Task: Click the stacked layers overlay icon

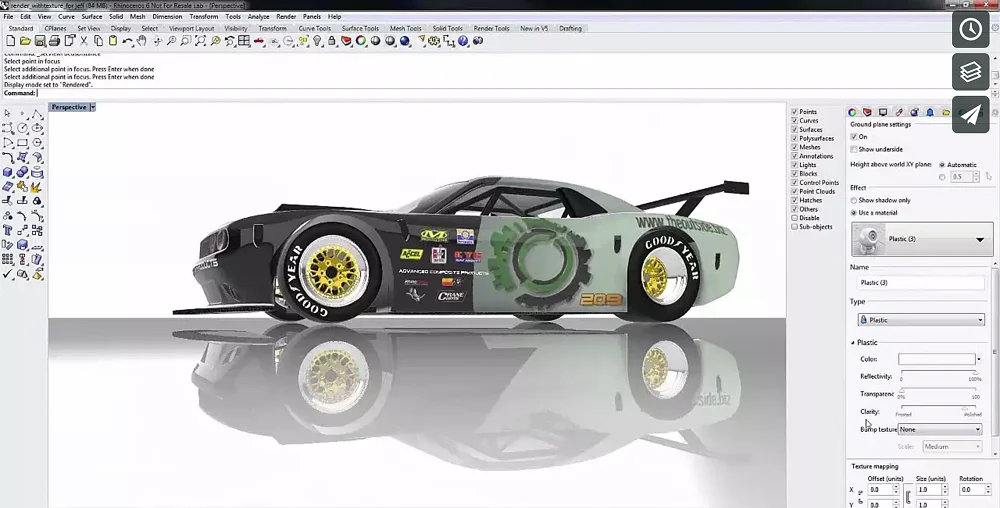Action: [970, 72]
